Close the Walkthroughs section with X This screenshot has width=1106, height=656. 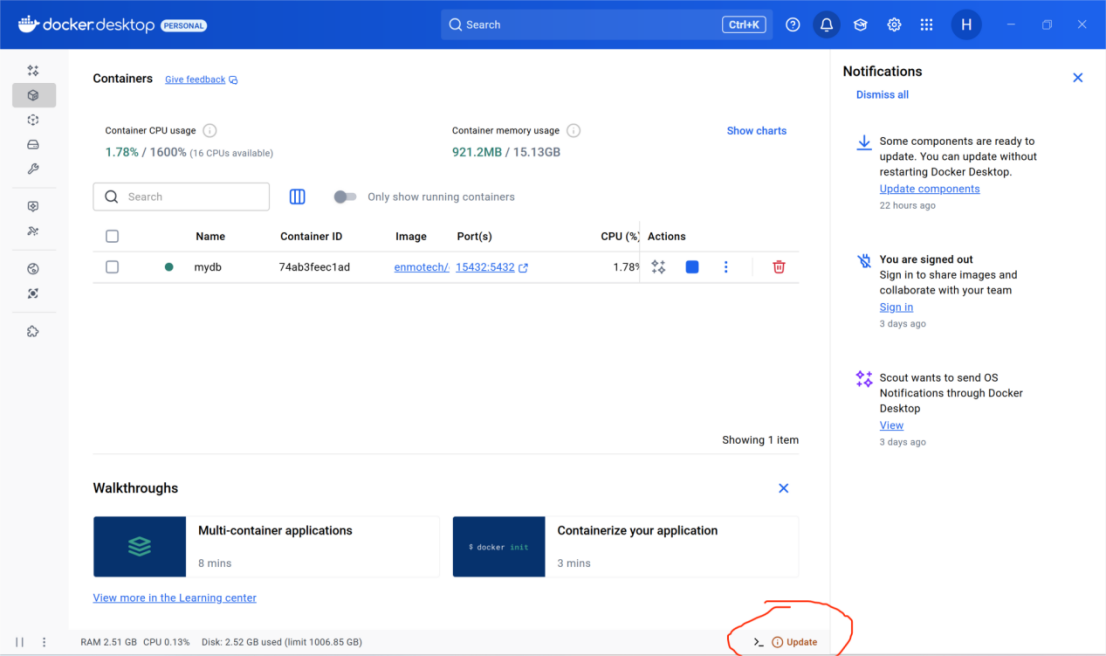click(x=783, y=488)
